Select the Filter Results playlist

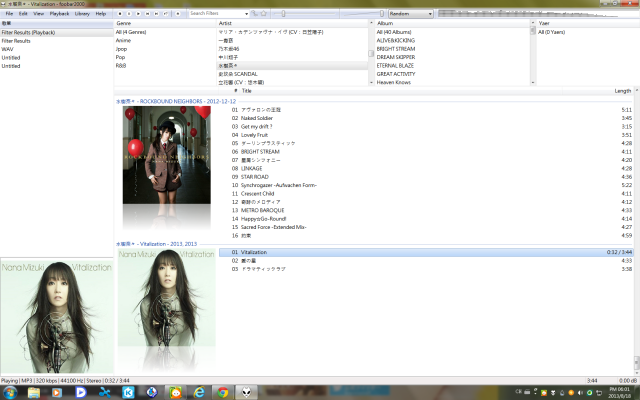56,41
